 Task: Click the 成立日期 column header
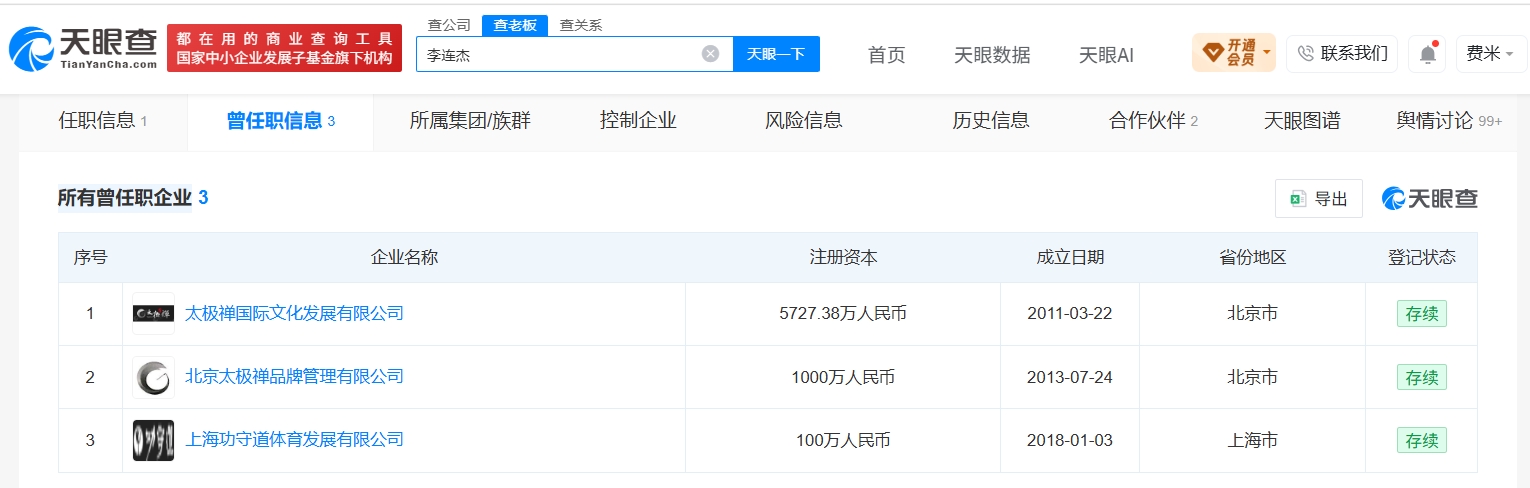[1070, 258]
